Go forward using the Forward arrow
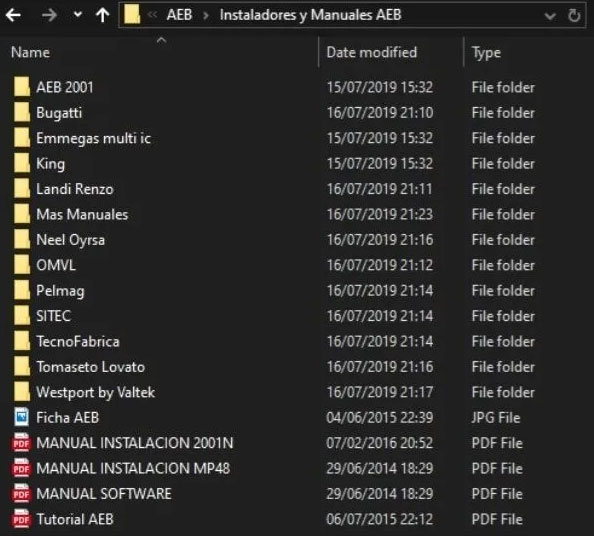The width and height of the screenshot is (594, 536). pos(49,15)
